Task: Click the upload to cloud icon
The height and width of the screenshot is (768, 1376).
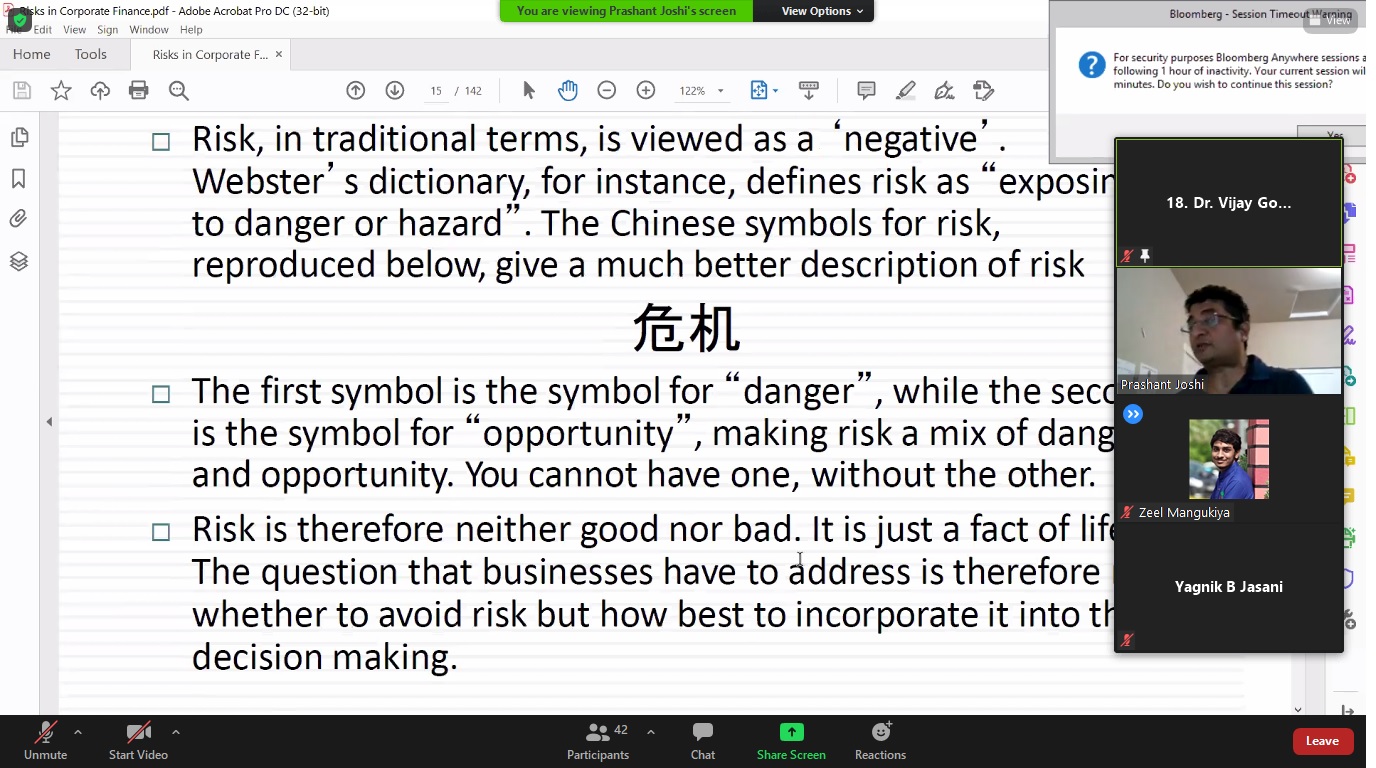Action: (100, 91)
